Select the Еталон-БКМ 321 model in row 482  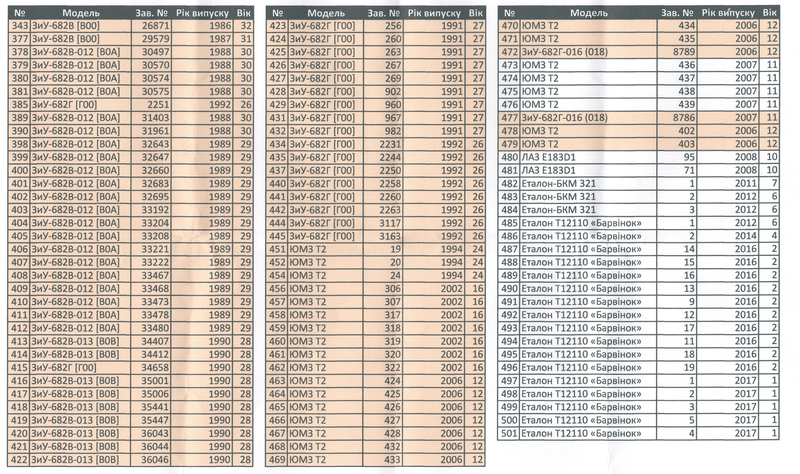(x=588, y=184)
